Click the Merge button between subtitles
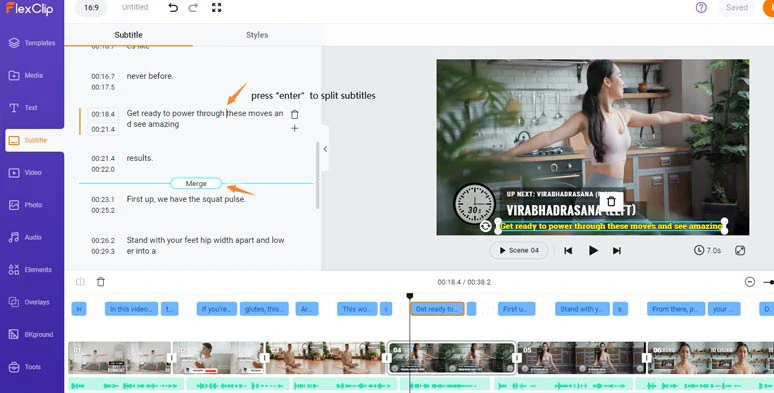This screenshot has width=774, height=393. point(196,184)
